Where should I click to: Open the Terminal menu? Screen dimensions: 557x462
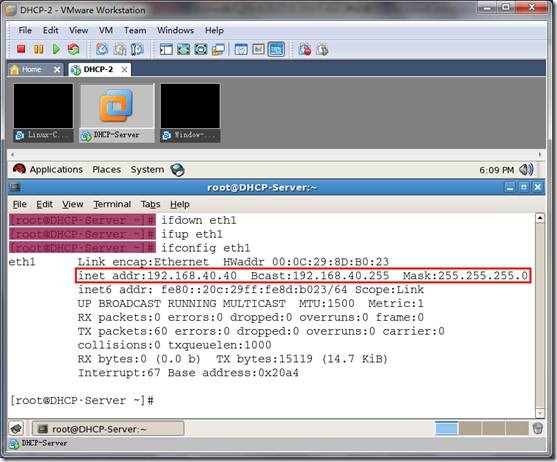112,204
